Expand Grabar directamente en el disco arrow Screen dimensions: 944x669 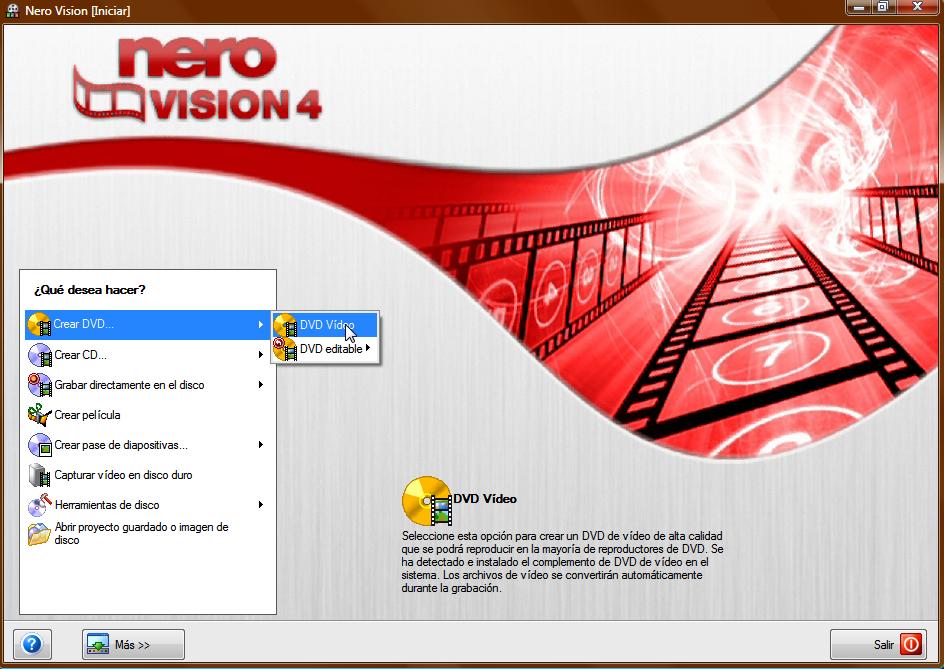pyautogui.click(x=261, y=384)
